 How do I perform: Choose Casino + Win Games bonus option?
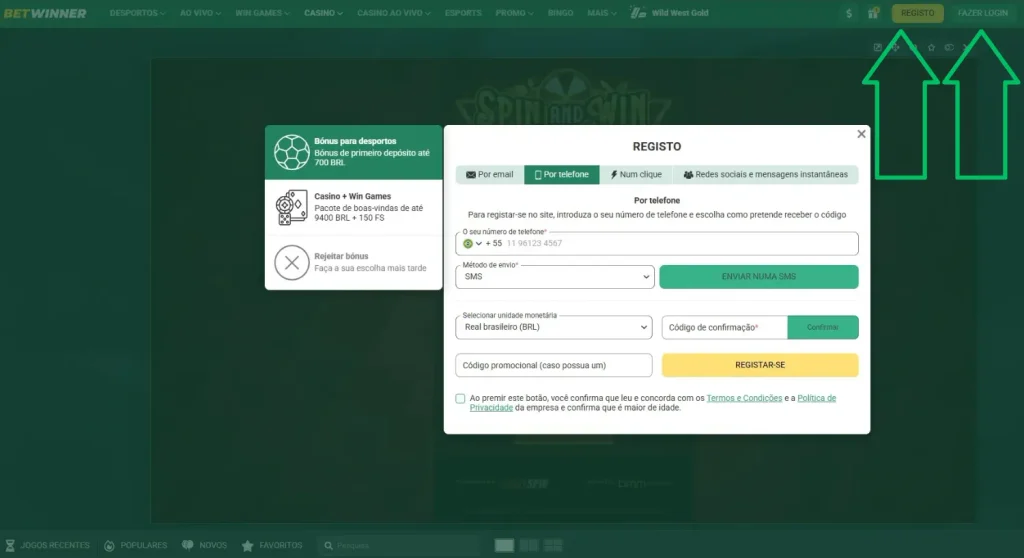tap(353, 207)
